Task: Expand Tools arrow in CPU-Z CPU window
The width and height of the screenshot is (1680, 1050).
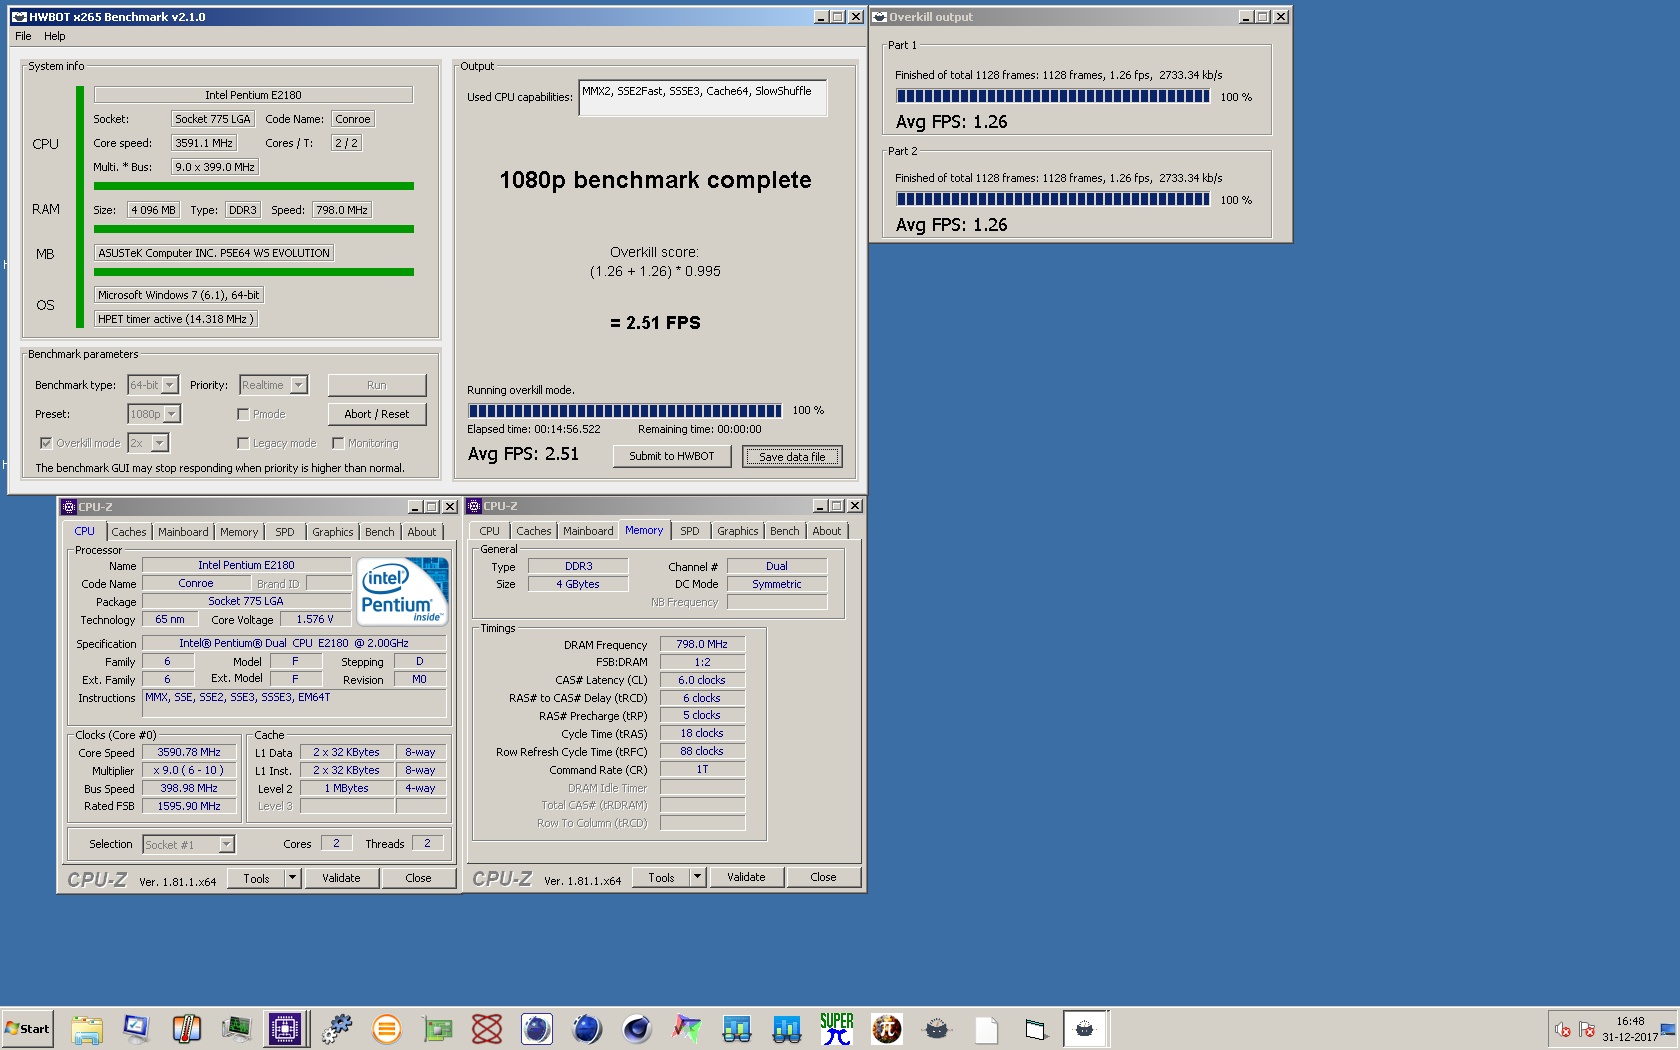Action: pyautogui.click(x=292, y=879)
